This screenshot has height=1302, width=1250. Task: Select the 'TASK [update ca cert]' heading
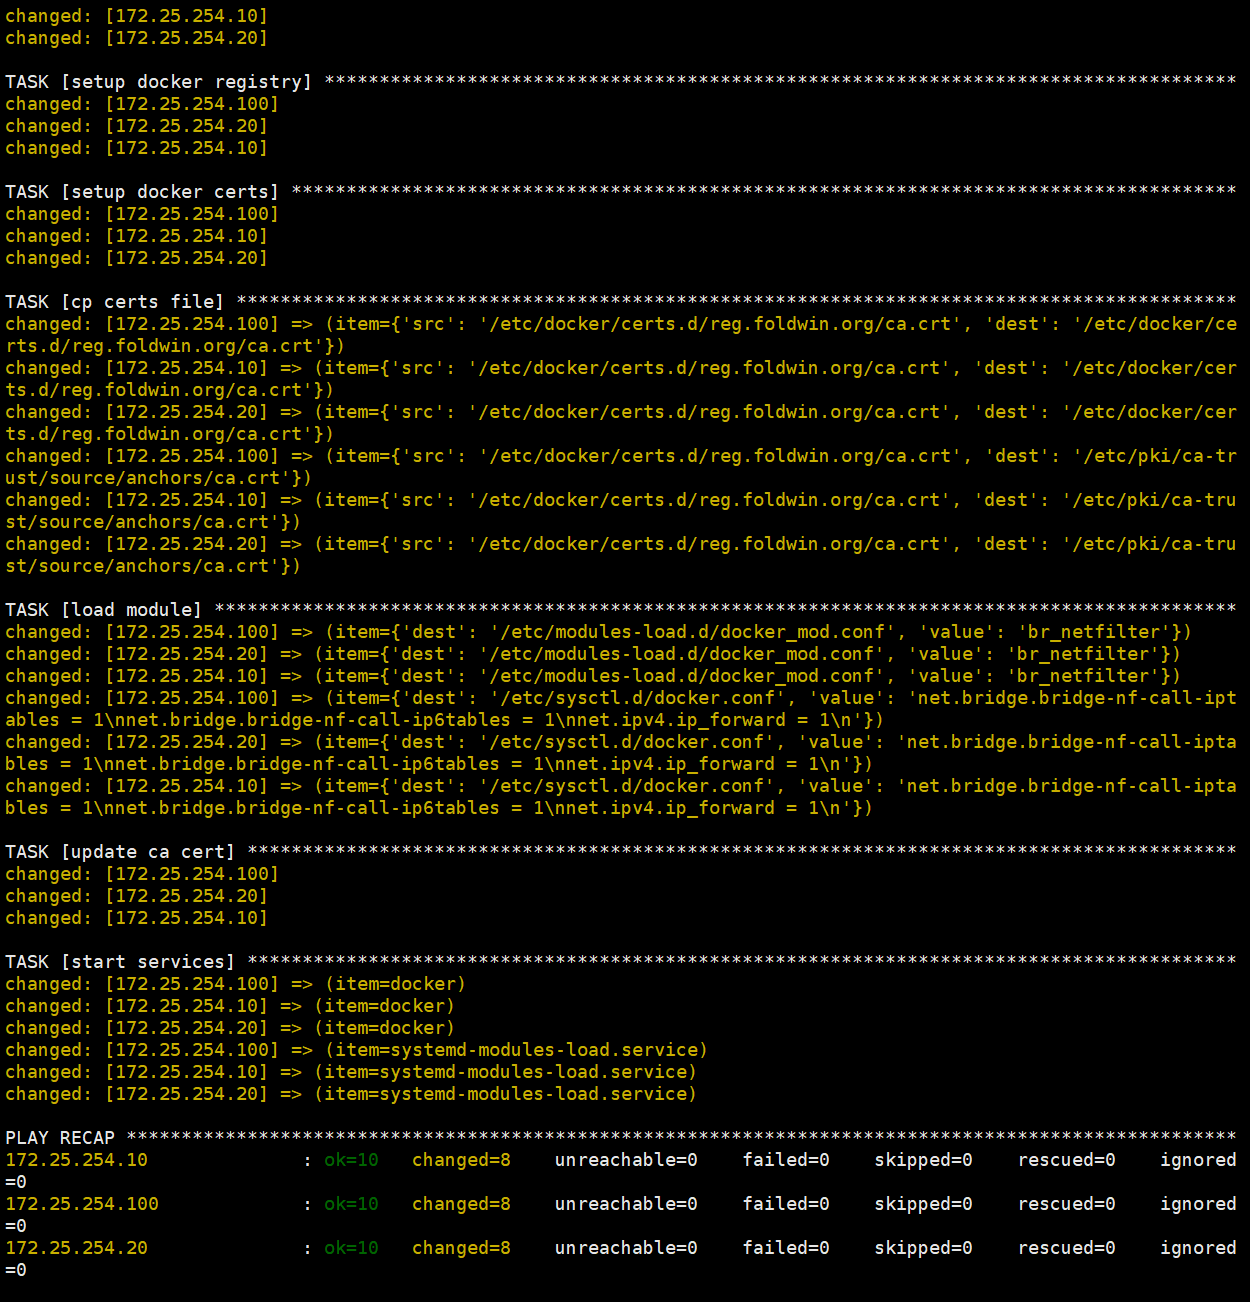(x=120, y=852)
